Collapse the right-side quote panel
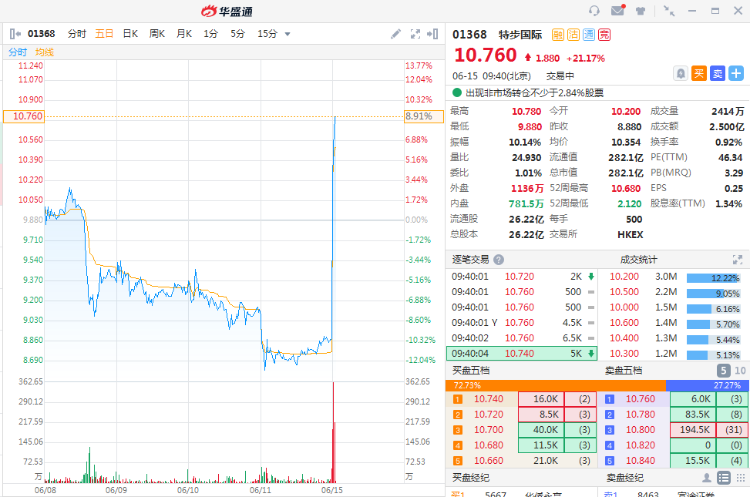This screenshot has height=497, width=750. (x=432, y=33)
